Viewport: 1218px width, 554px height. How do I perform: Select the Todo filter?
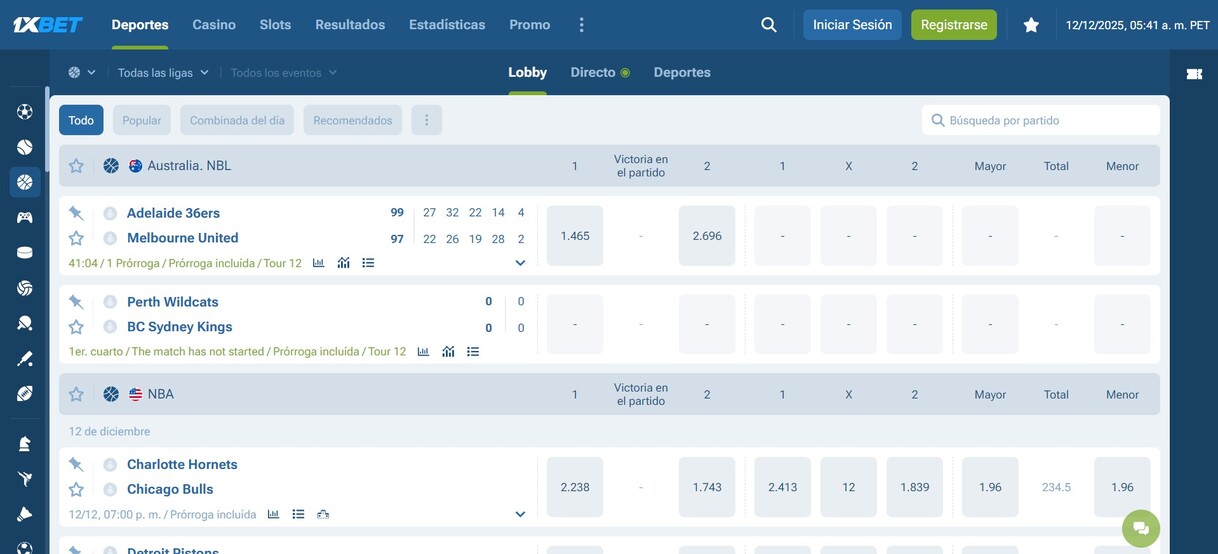[x=81, y=120]
